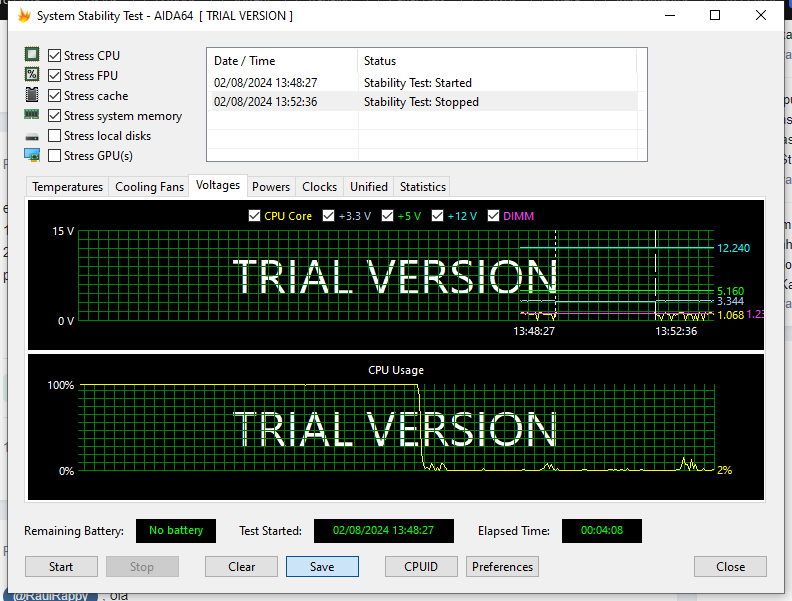Click the 3.344 voltage reading

730,302
